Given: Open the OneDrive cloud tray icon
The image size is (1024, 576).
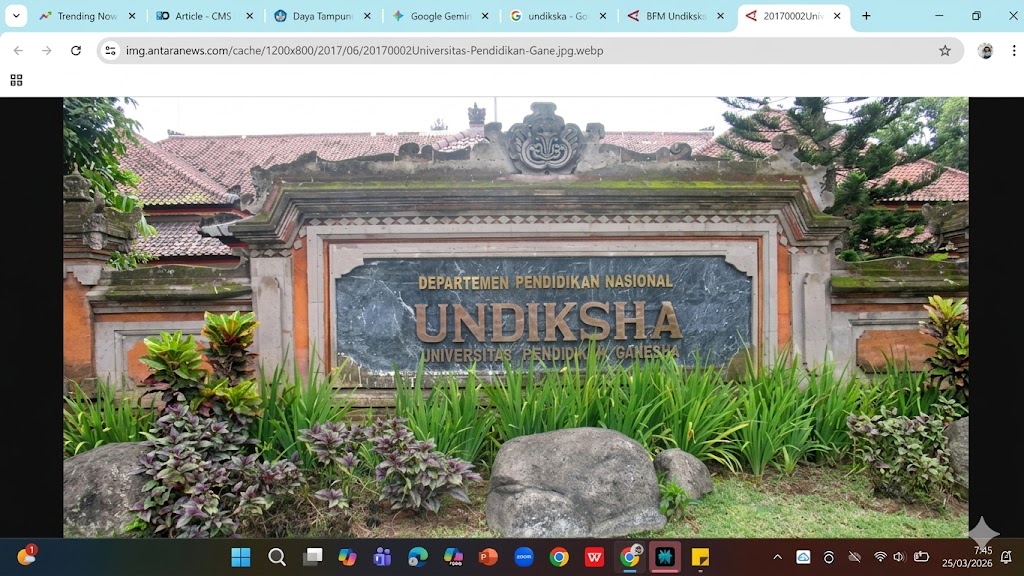Looking at the screenshot, I should pos(803,557).
